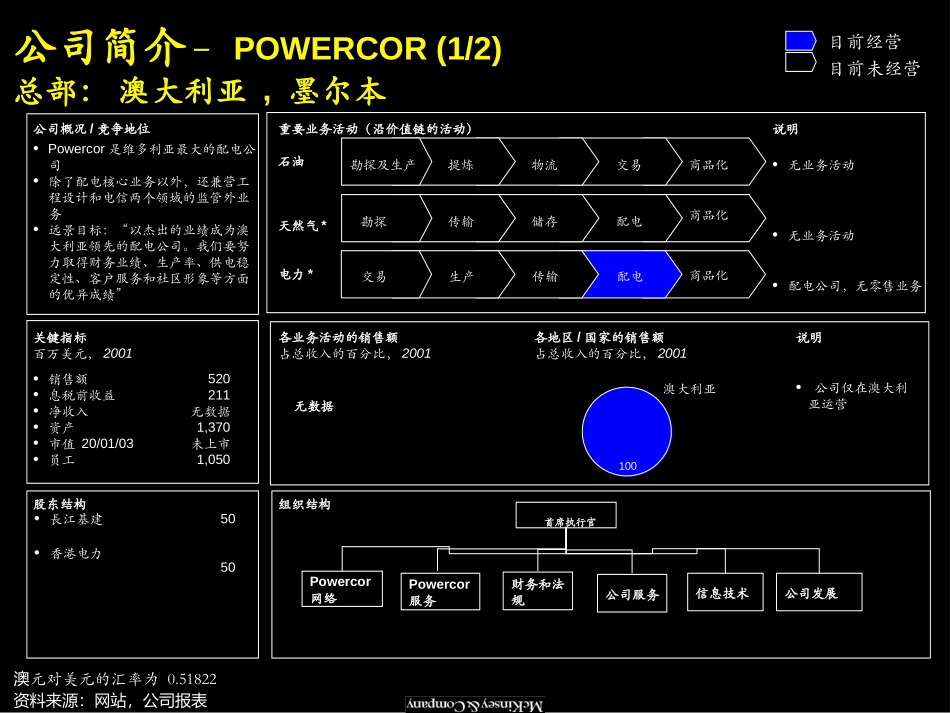Select the 100 label inside the pie
950x713 pixels.
(628, 466)
